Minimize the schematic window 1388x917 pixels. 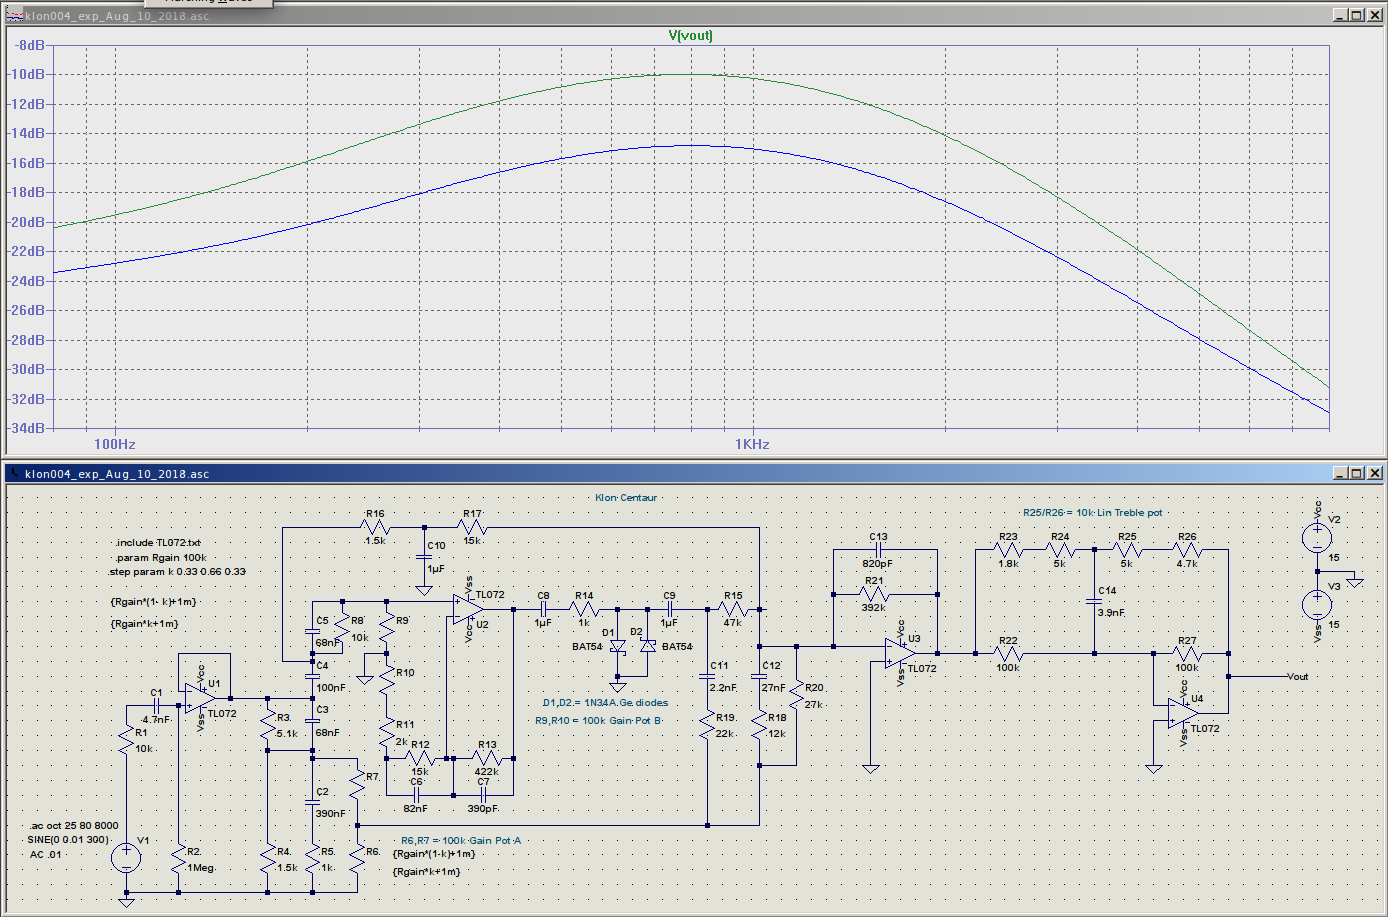(x=1340, y=473)
